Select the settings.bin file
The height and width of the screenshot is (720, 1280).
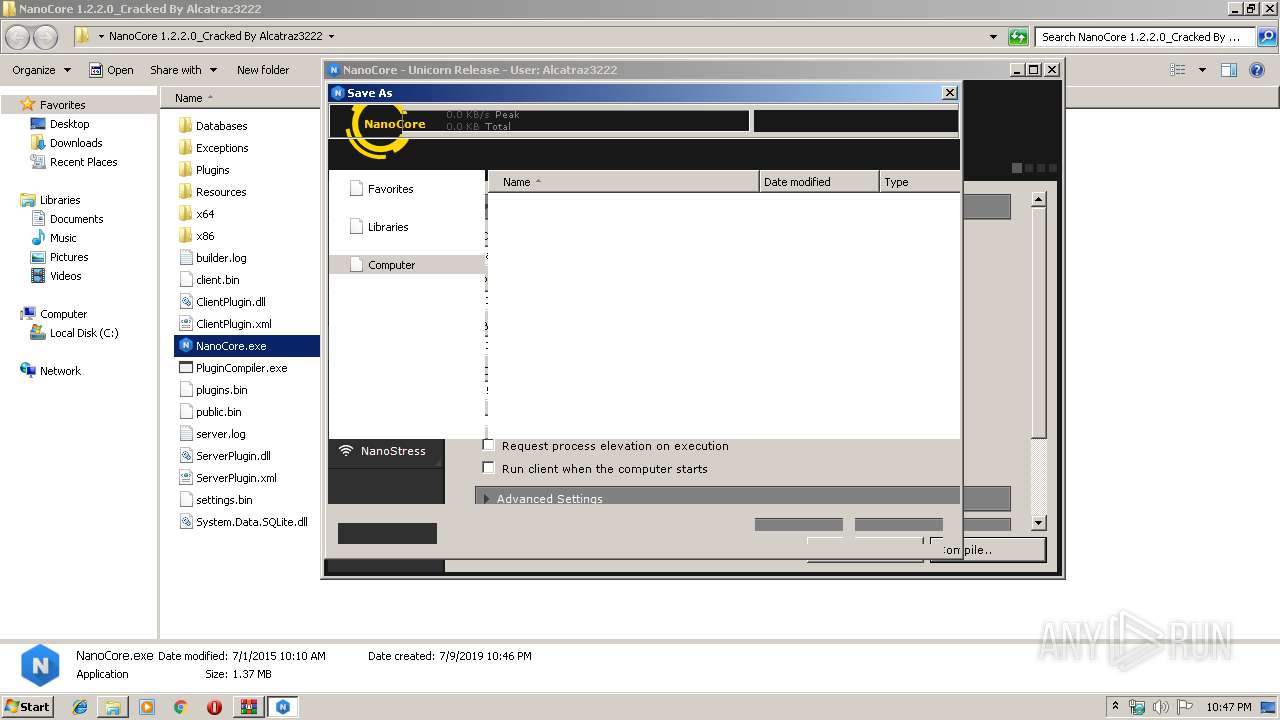(x=215, y=500)
